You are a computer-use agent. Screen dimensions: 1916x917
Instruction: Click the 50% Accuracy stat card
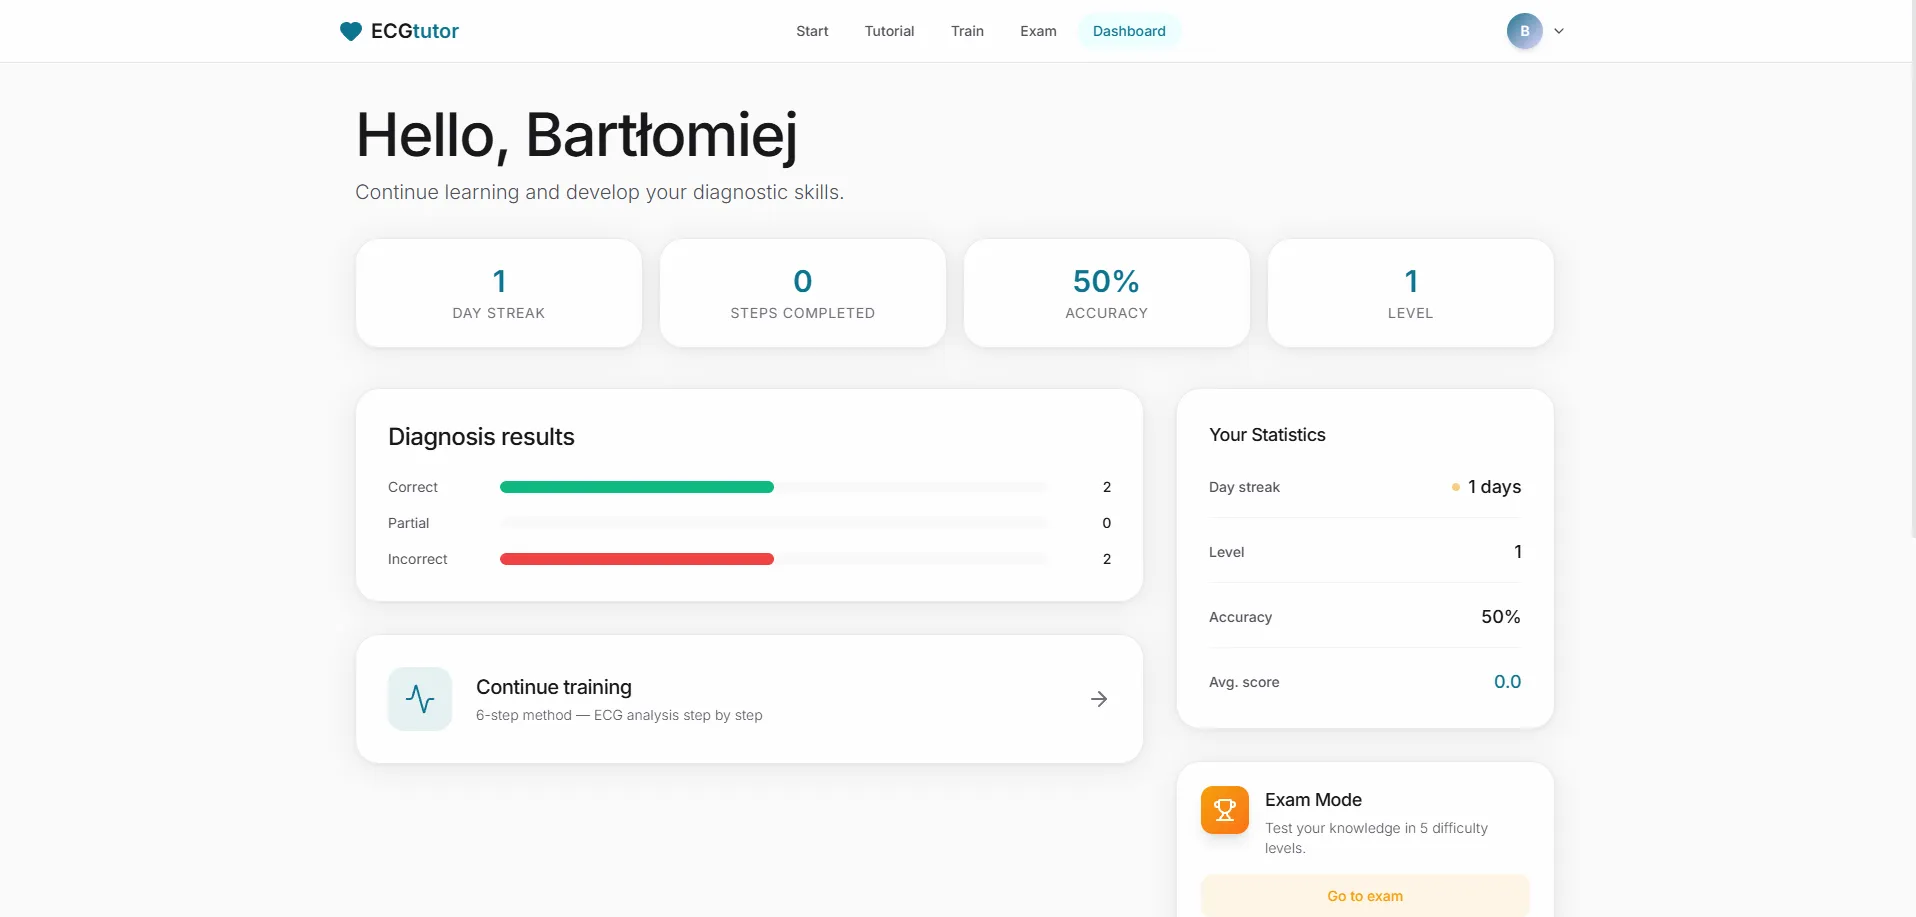click(1106, 293)
